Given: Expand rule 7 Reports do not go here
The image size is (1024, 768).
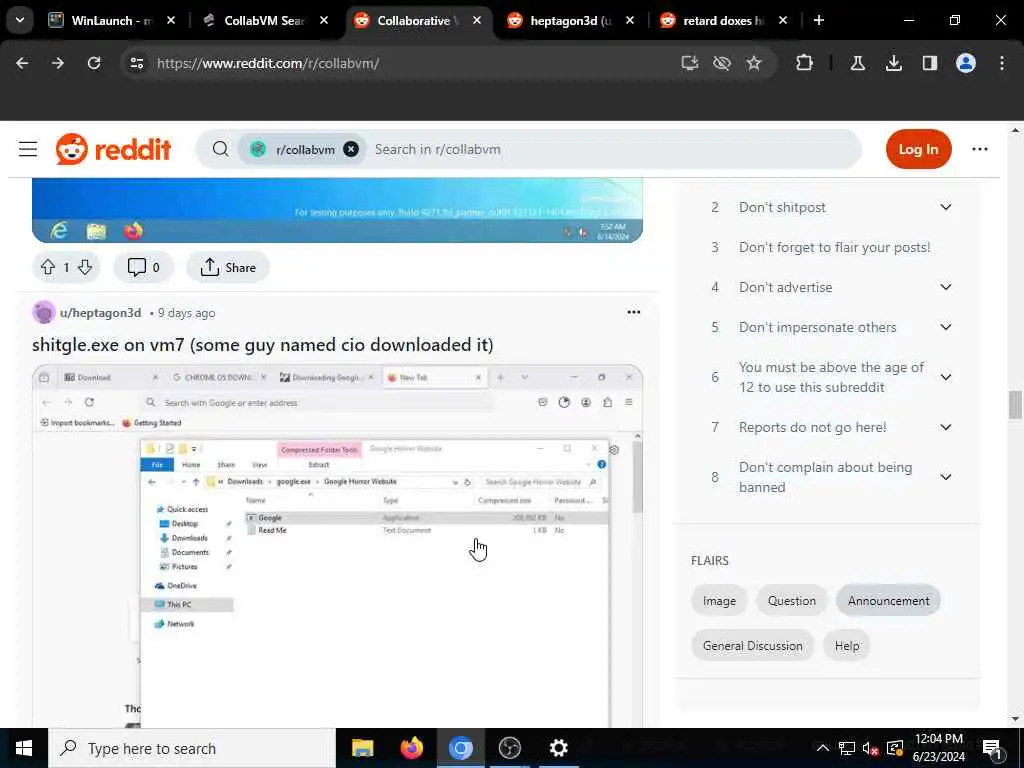Looking at the screenshot, I should pos(945,427).
